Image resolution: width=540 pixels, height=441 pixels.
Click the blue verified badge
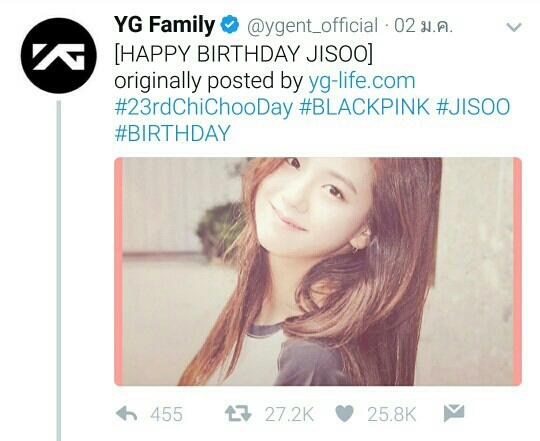click(x=230, y=26)
